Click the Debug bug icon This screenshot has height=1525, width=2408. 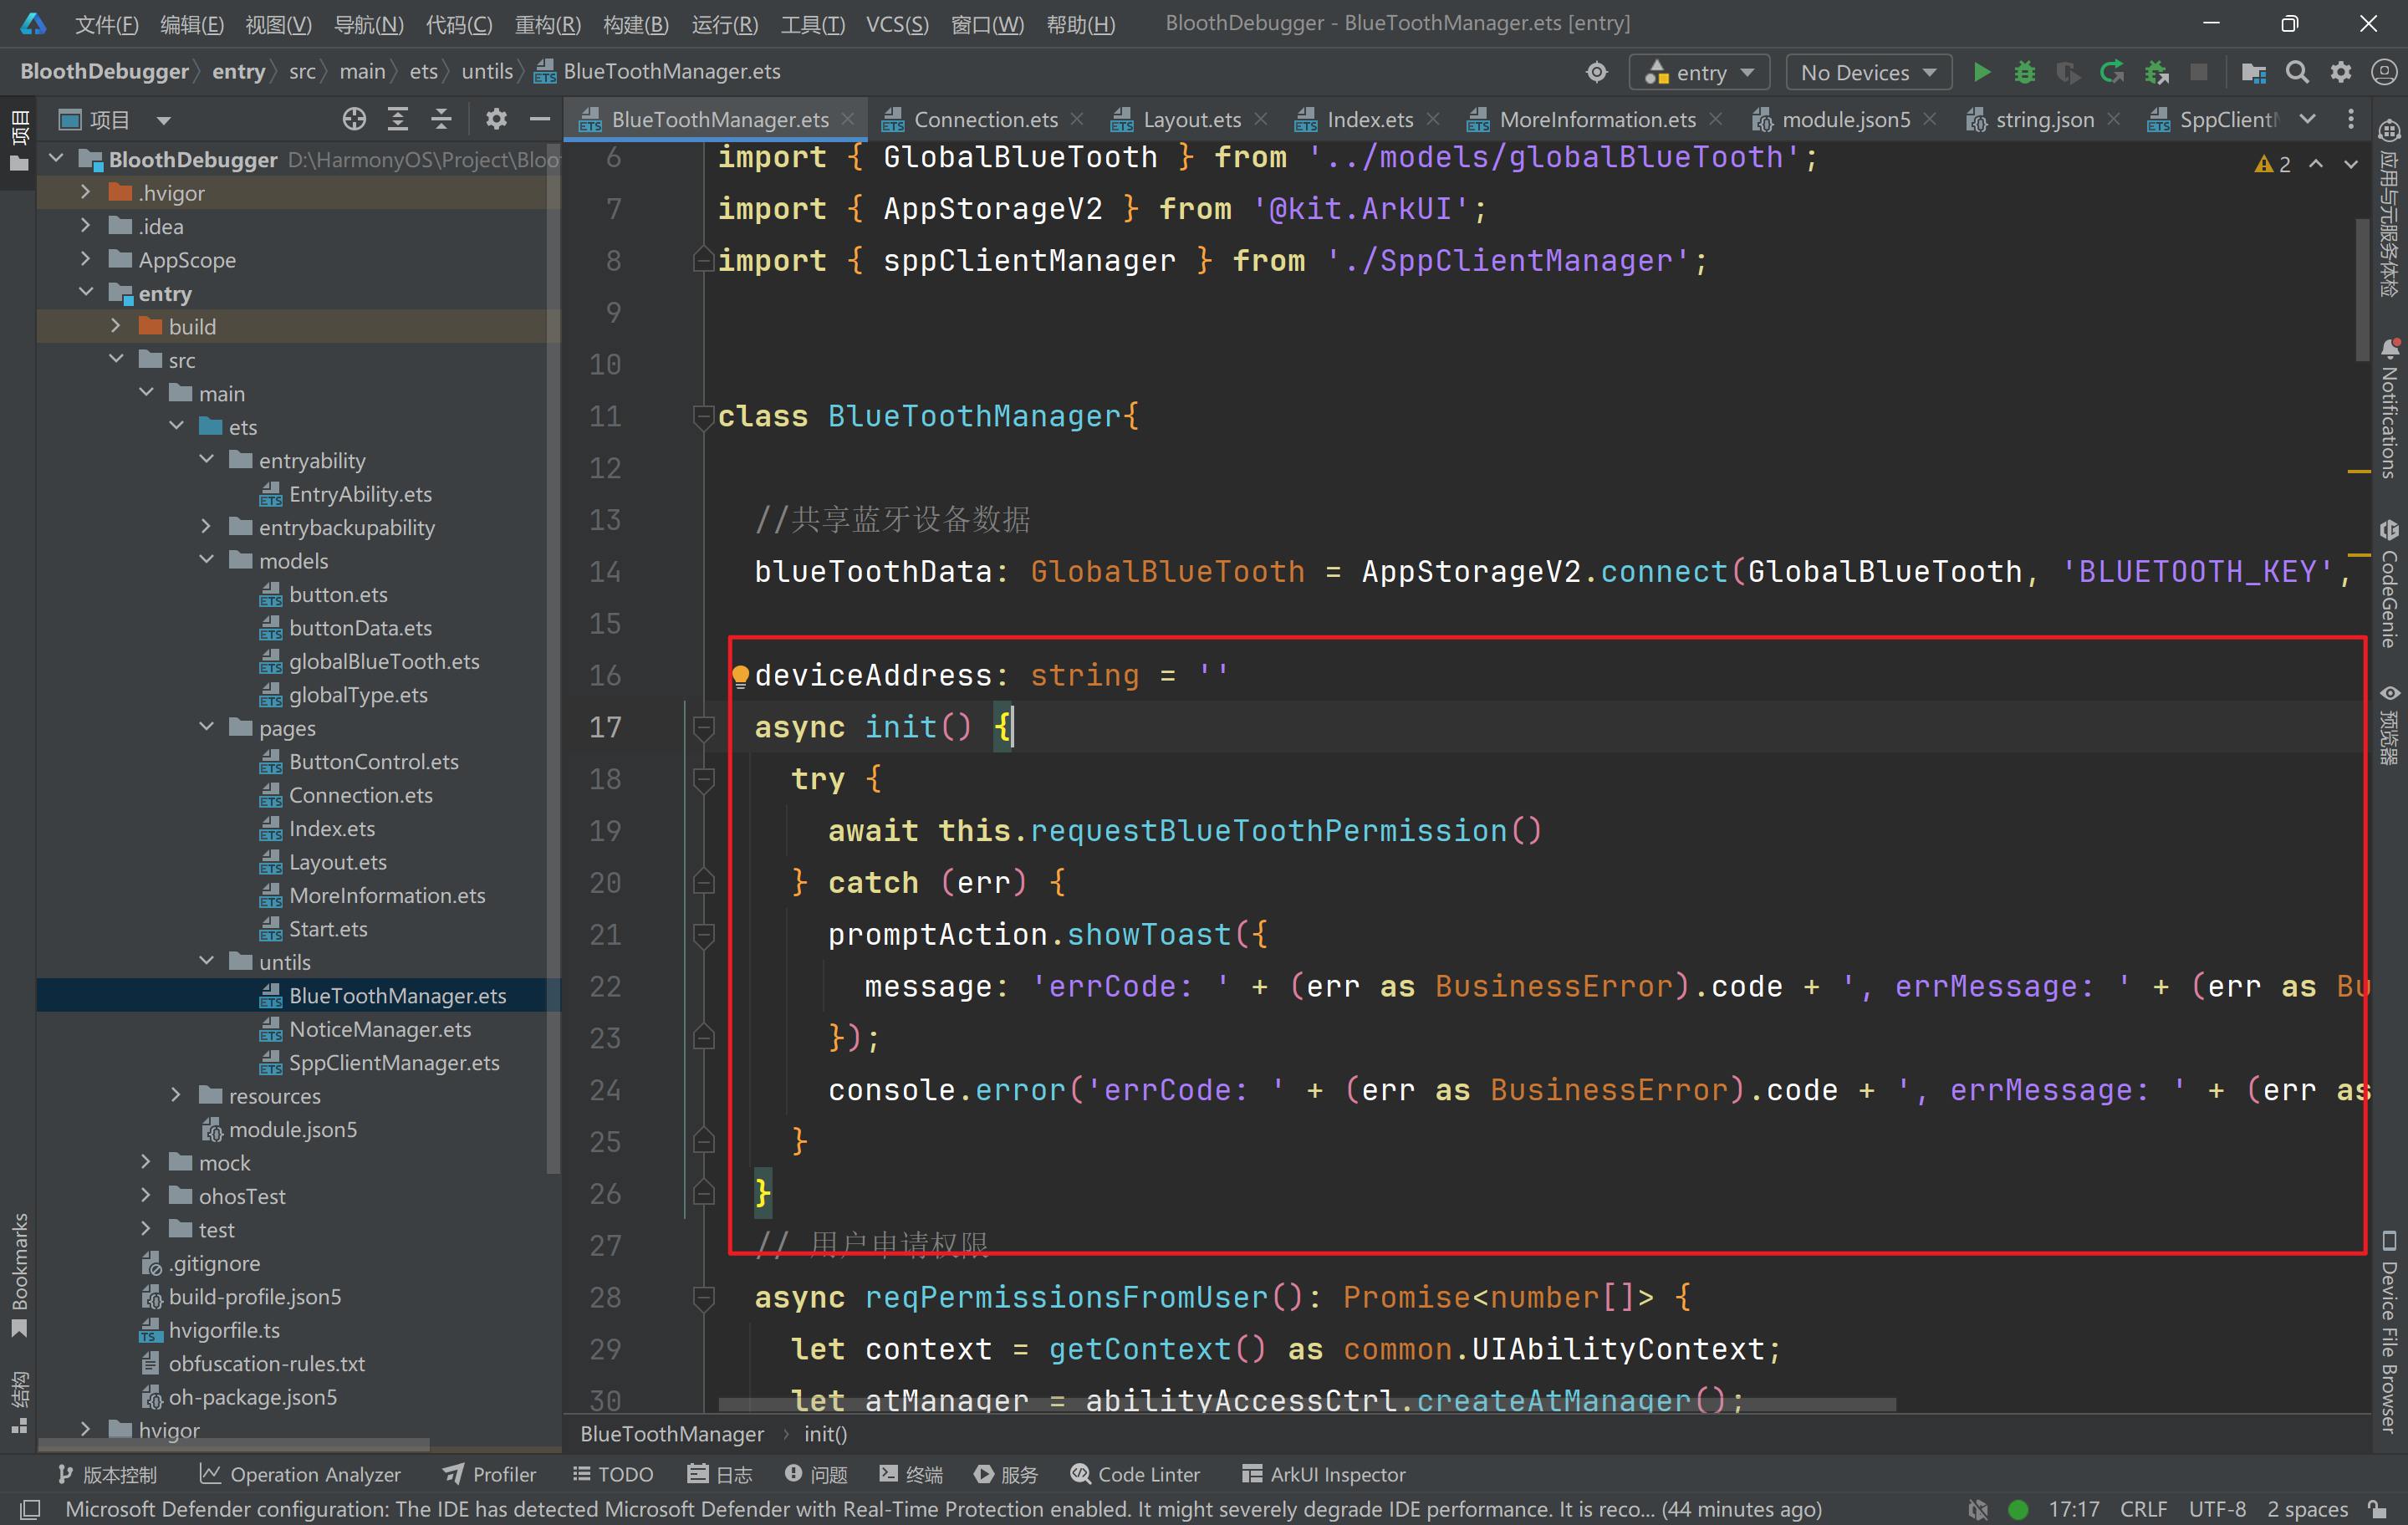(2024, 72)
